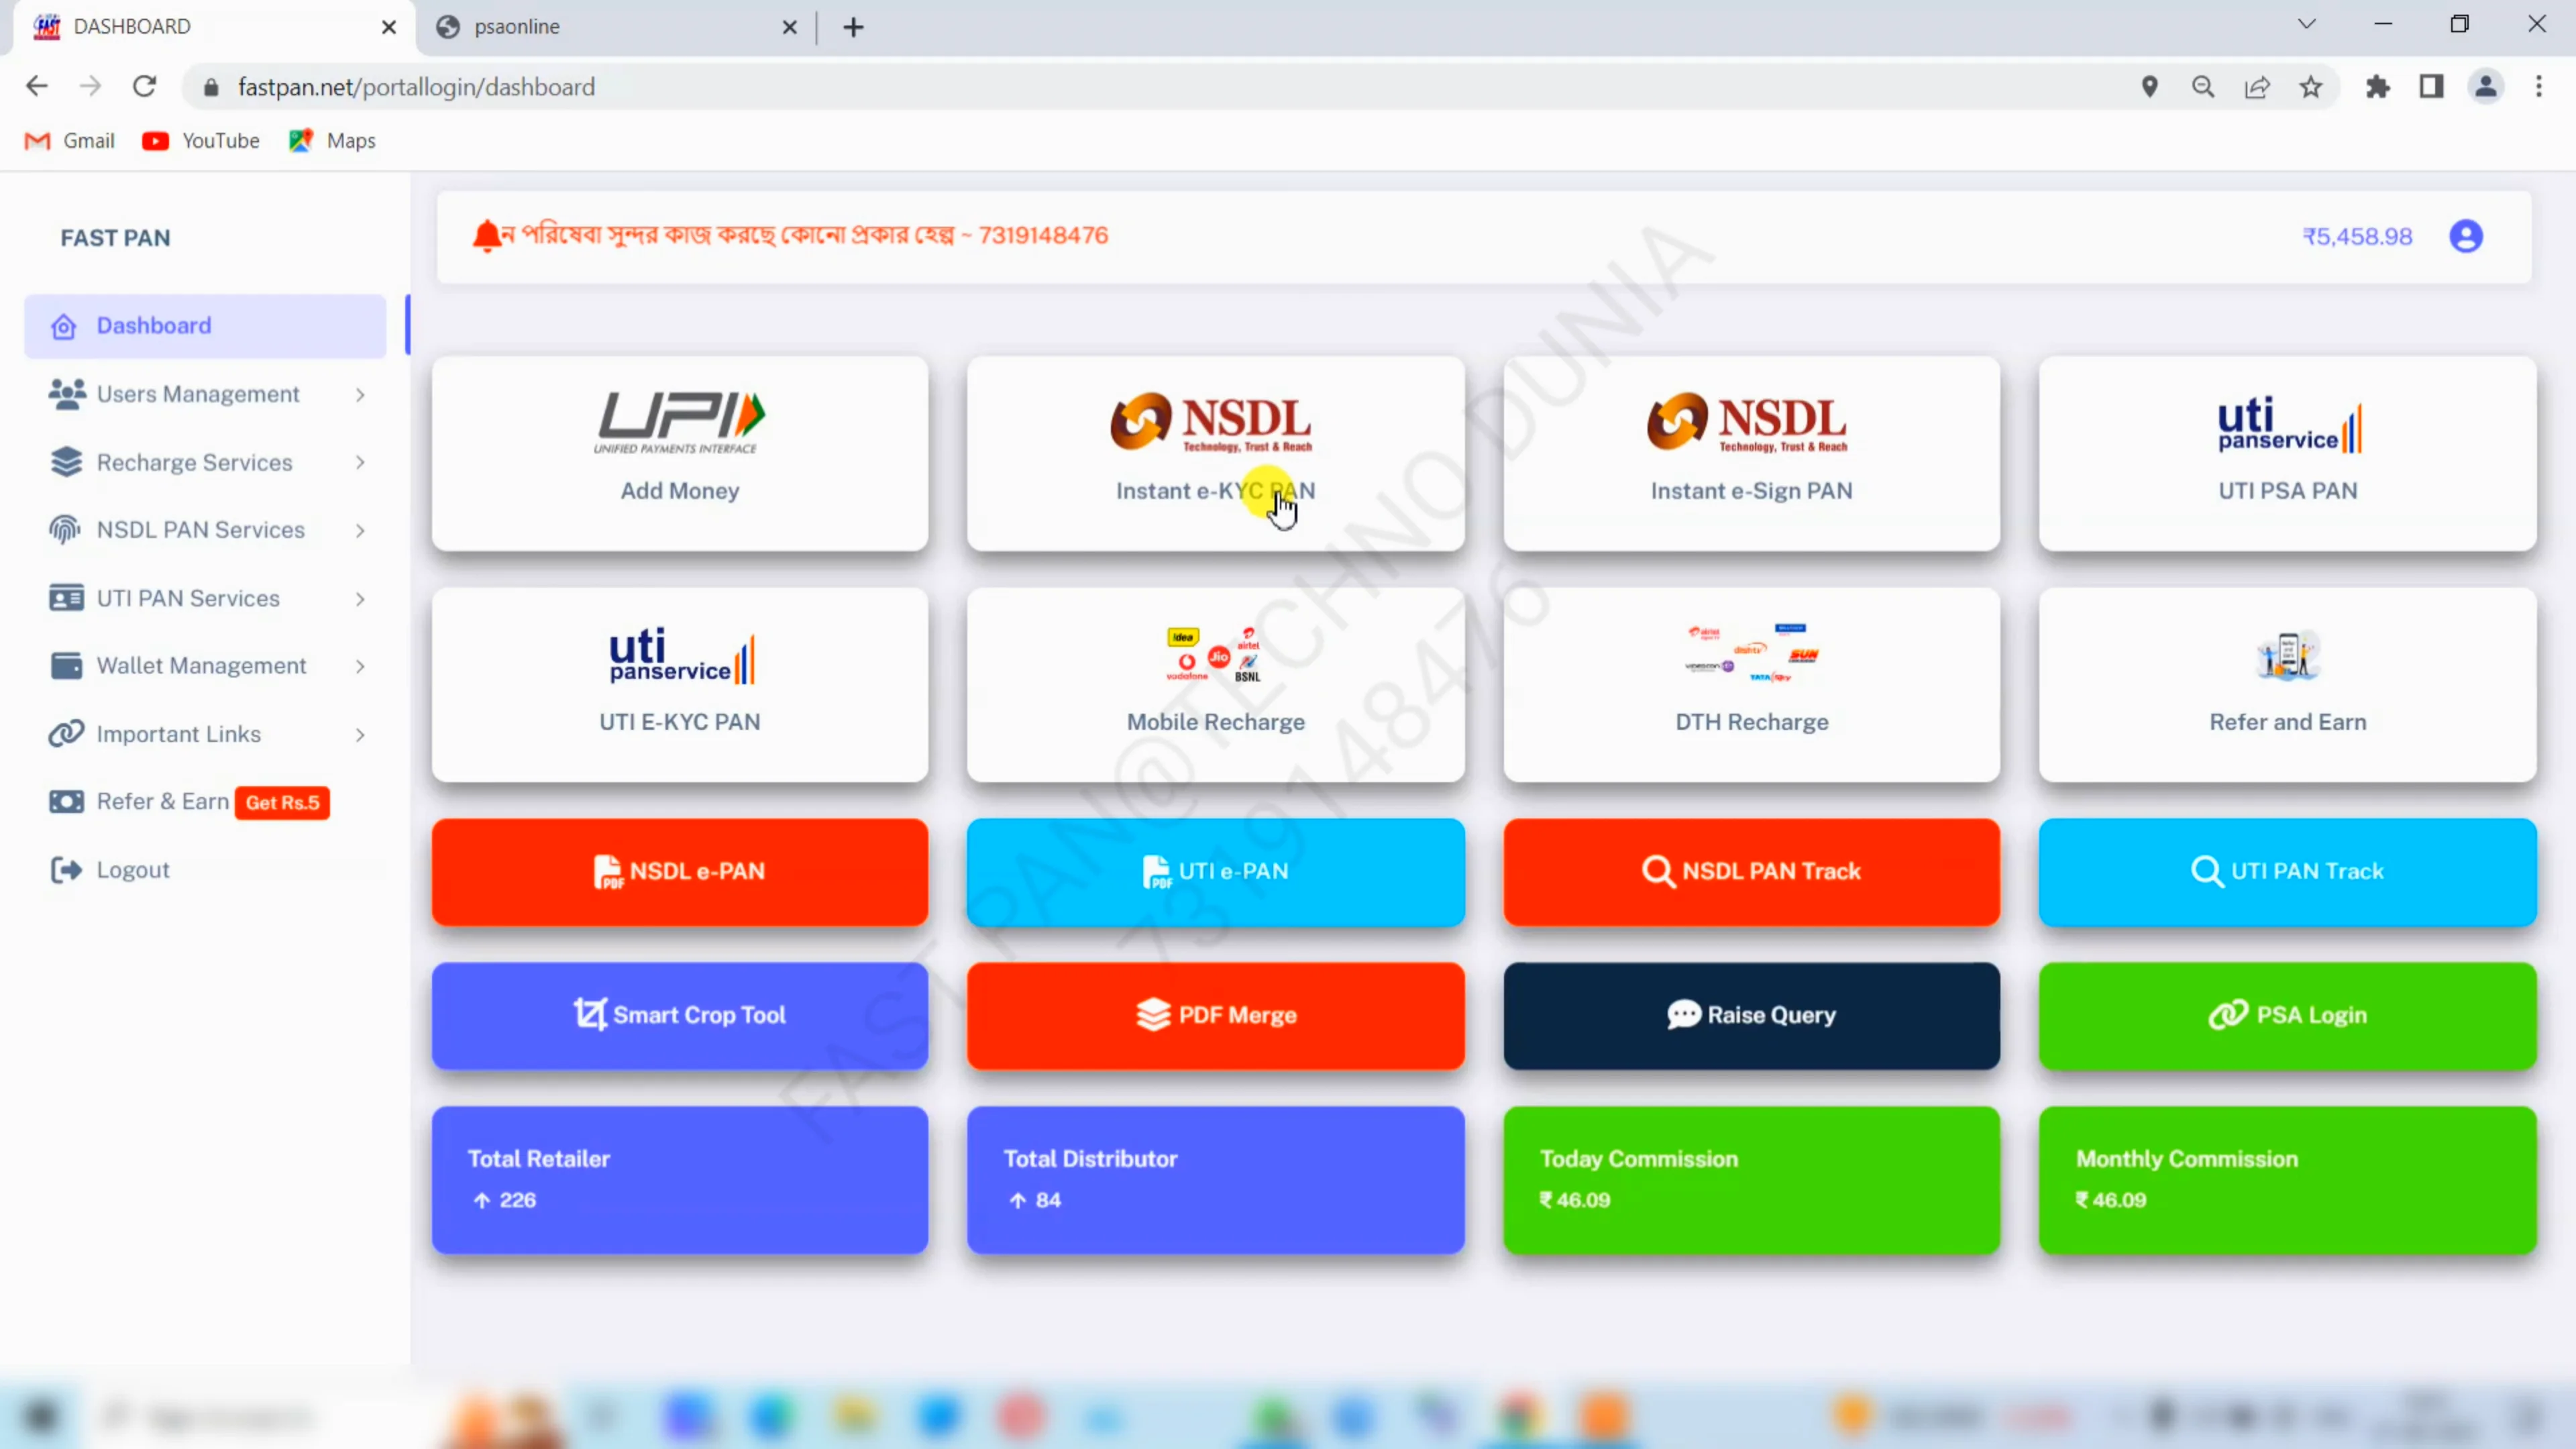Click the user profile avatar icon
The image size is (2576, 1449).
[x=2465, y=236]
